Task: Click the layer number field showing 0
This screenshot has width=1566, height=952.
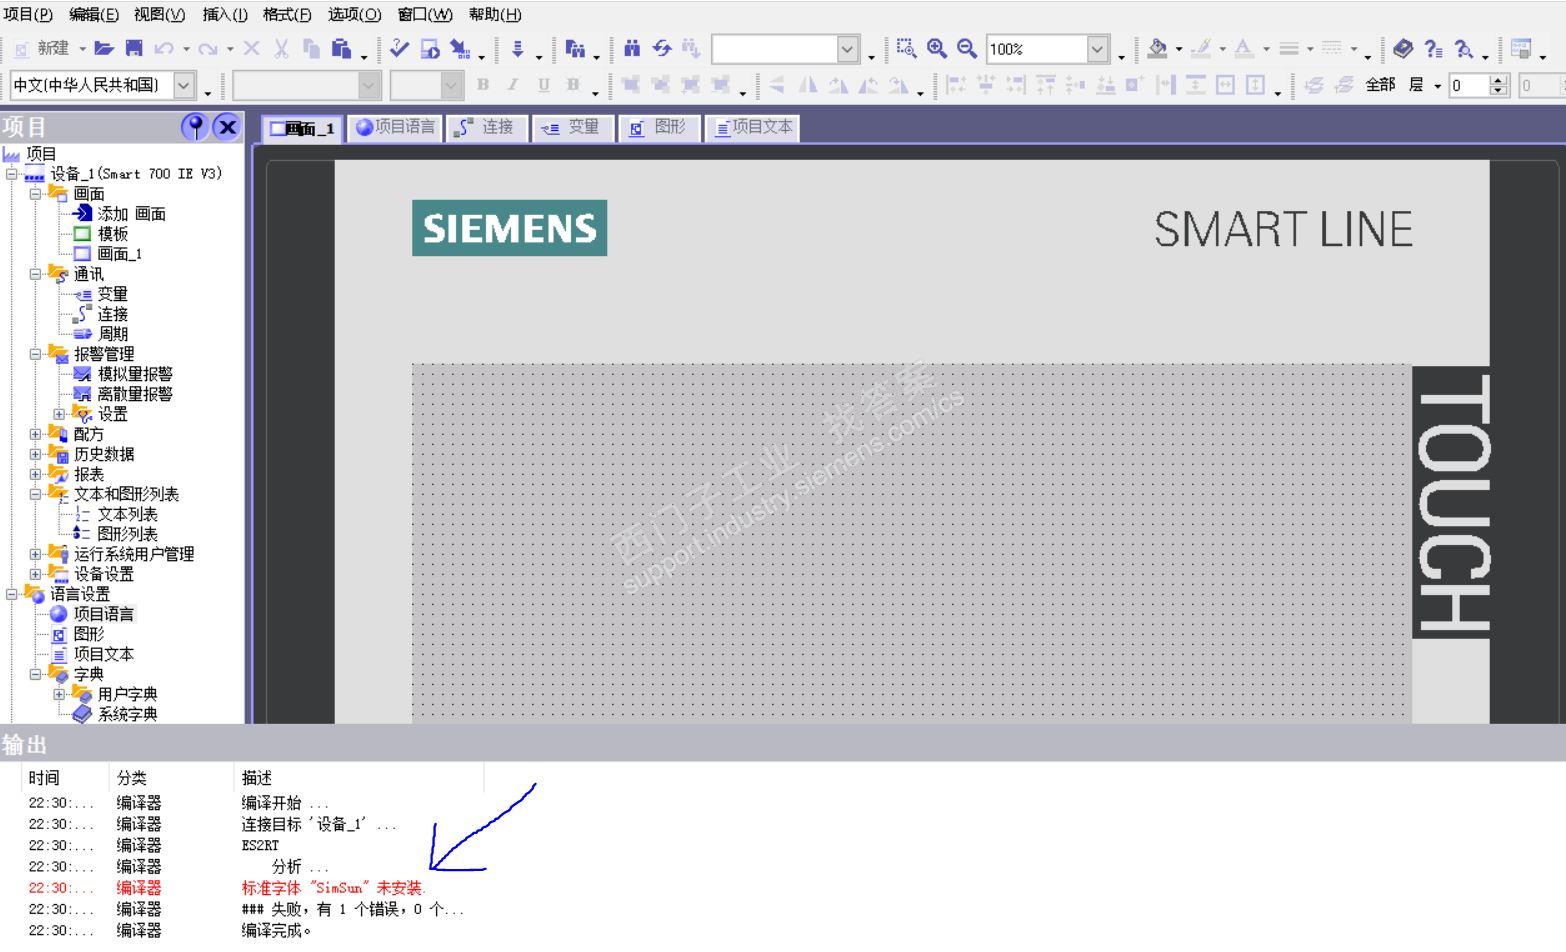Action: pos(1469,86)
